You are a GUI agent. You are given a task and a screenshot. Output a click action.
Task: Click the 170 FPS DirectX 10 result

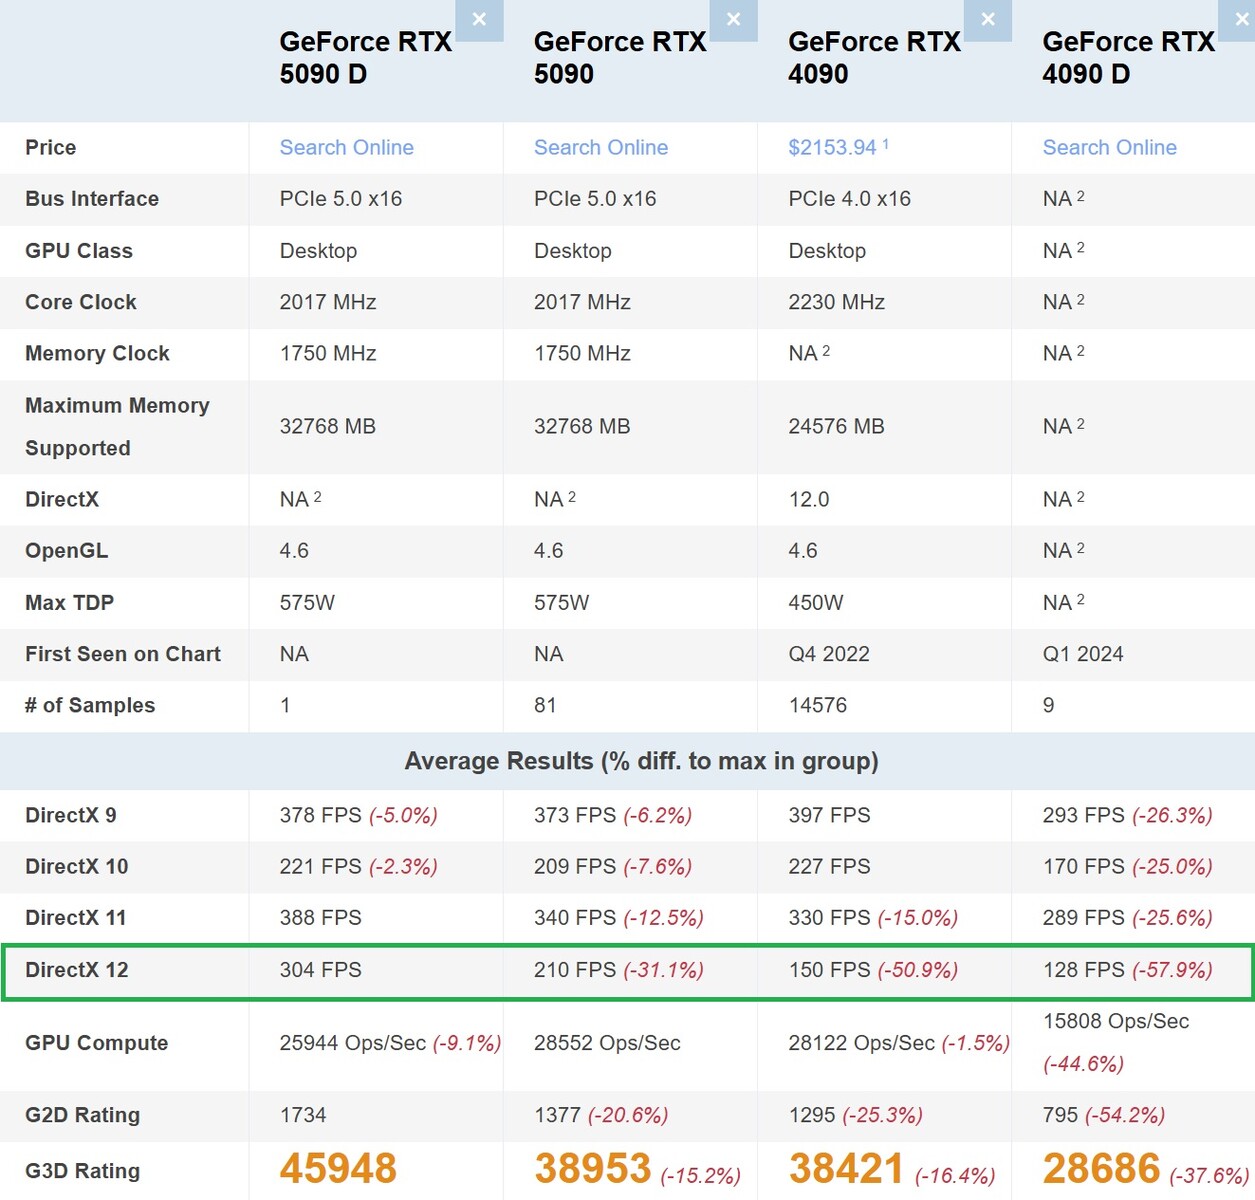tap(1084, 867)
